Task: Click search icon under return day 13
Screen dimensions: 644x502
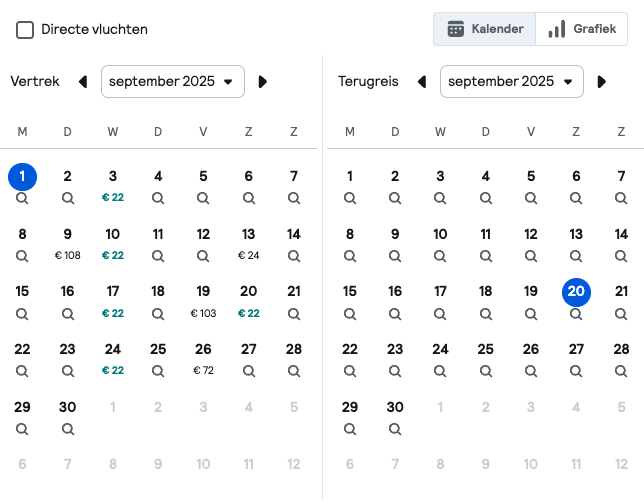Action: tap(576, 256)
